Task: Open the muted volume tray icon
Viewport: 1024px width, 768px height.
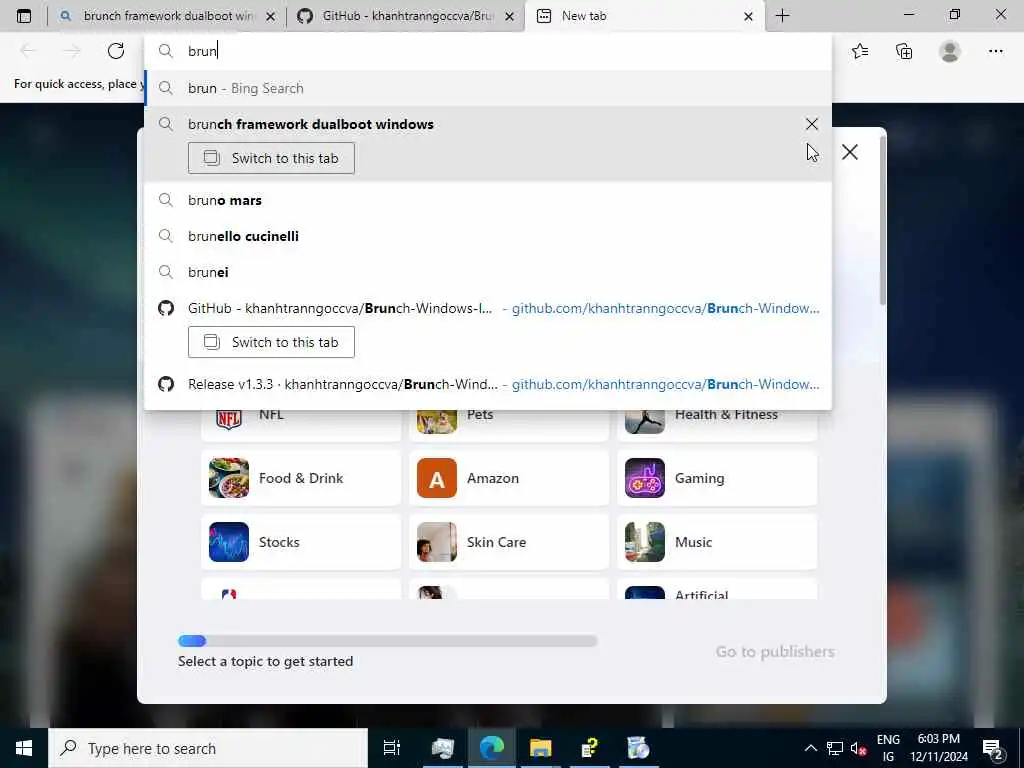Action: [858, 748]
